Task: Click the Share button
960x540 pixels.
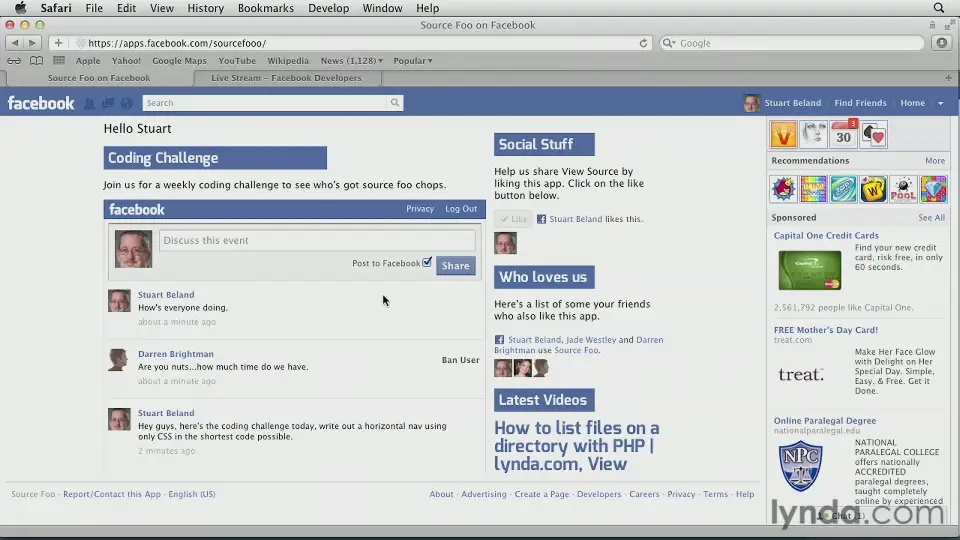Action: click(x=456, y=266)
